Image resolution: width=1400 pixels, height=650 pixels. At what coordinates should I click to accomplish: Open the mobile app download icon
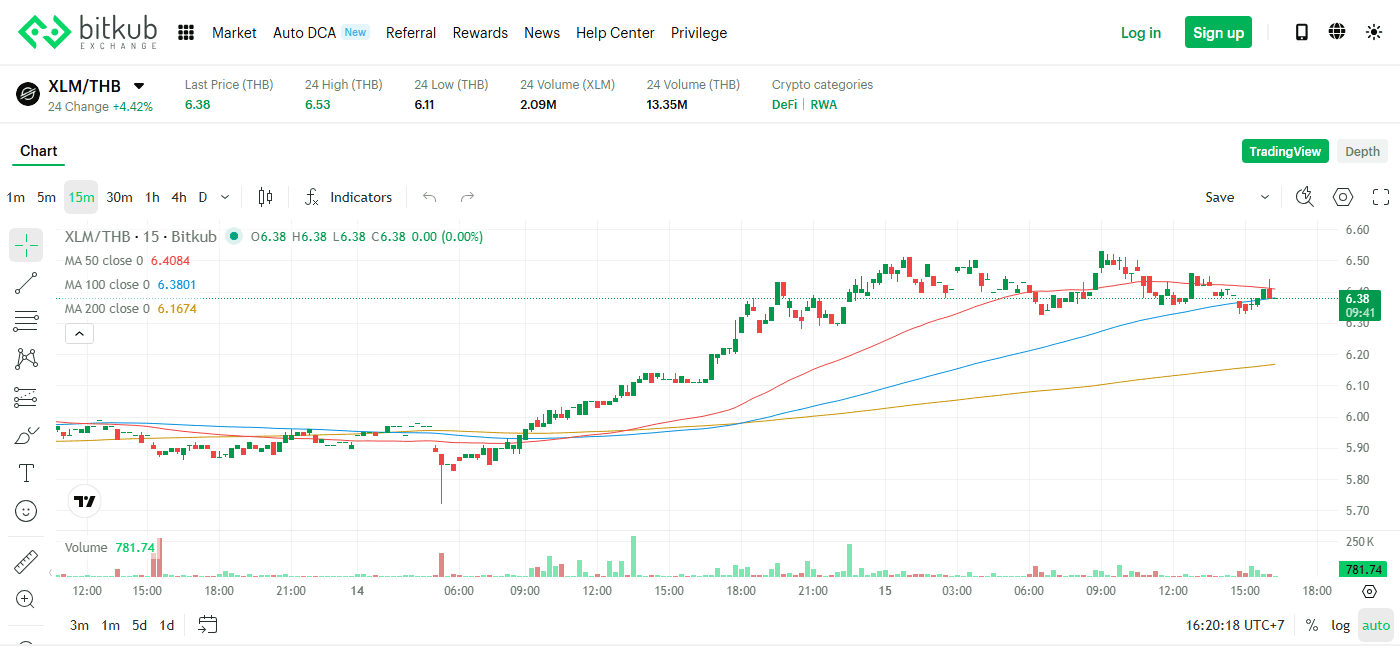[1302, 32]
